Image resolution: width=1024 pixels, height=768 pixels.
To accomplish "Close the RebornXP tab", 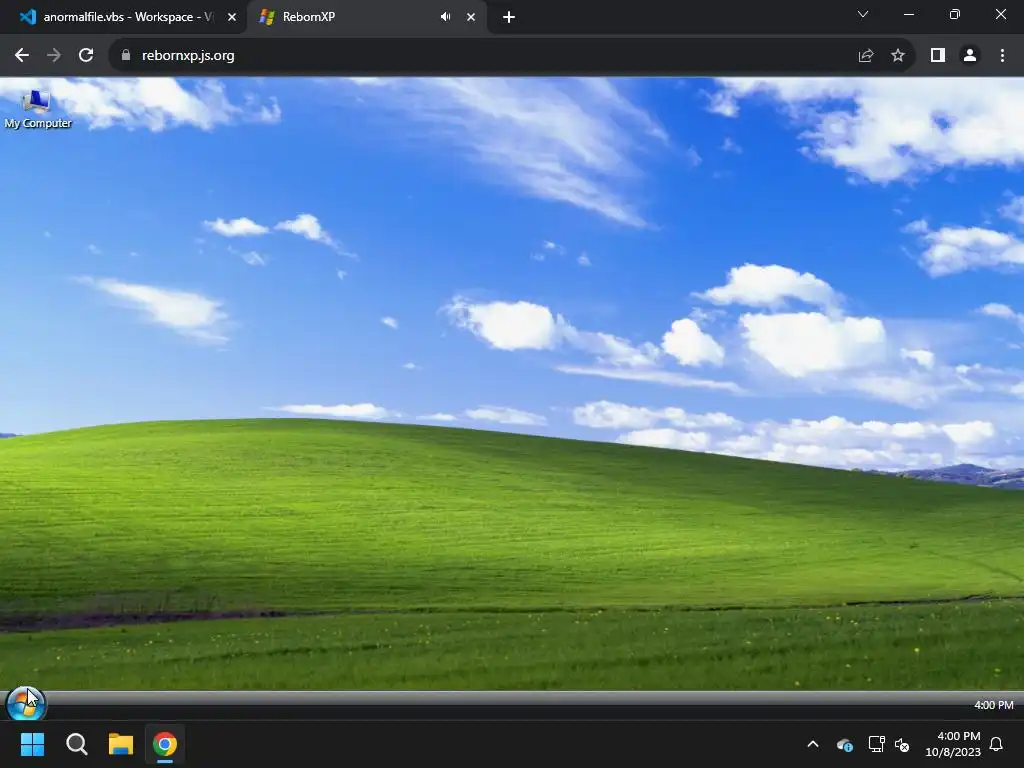I will tap(471, 17).
